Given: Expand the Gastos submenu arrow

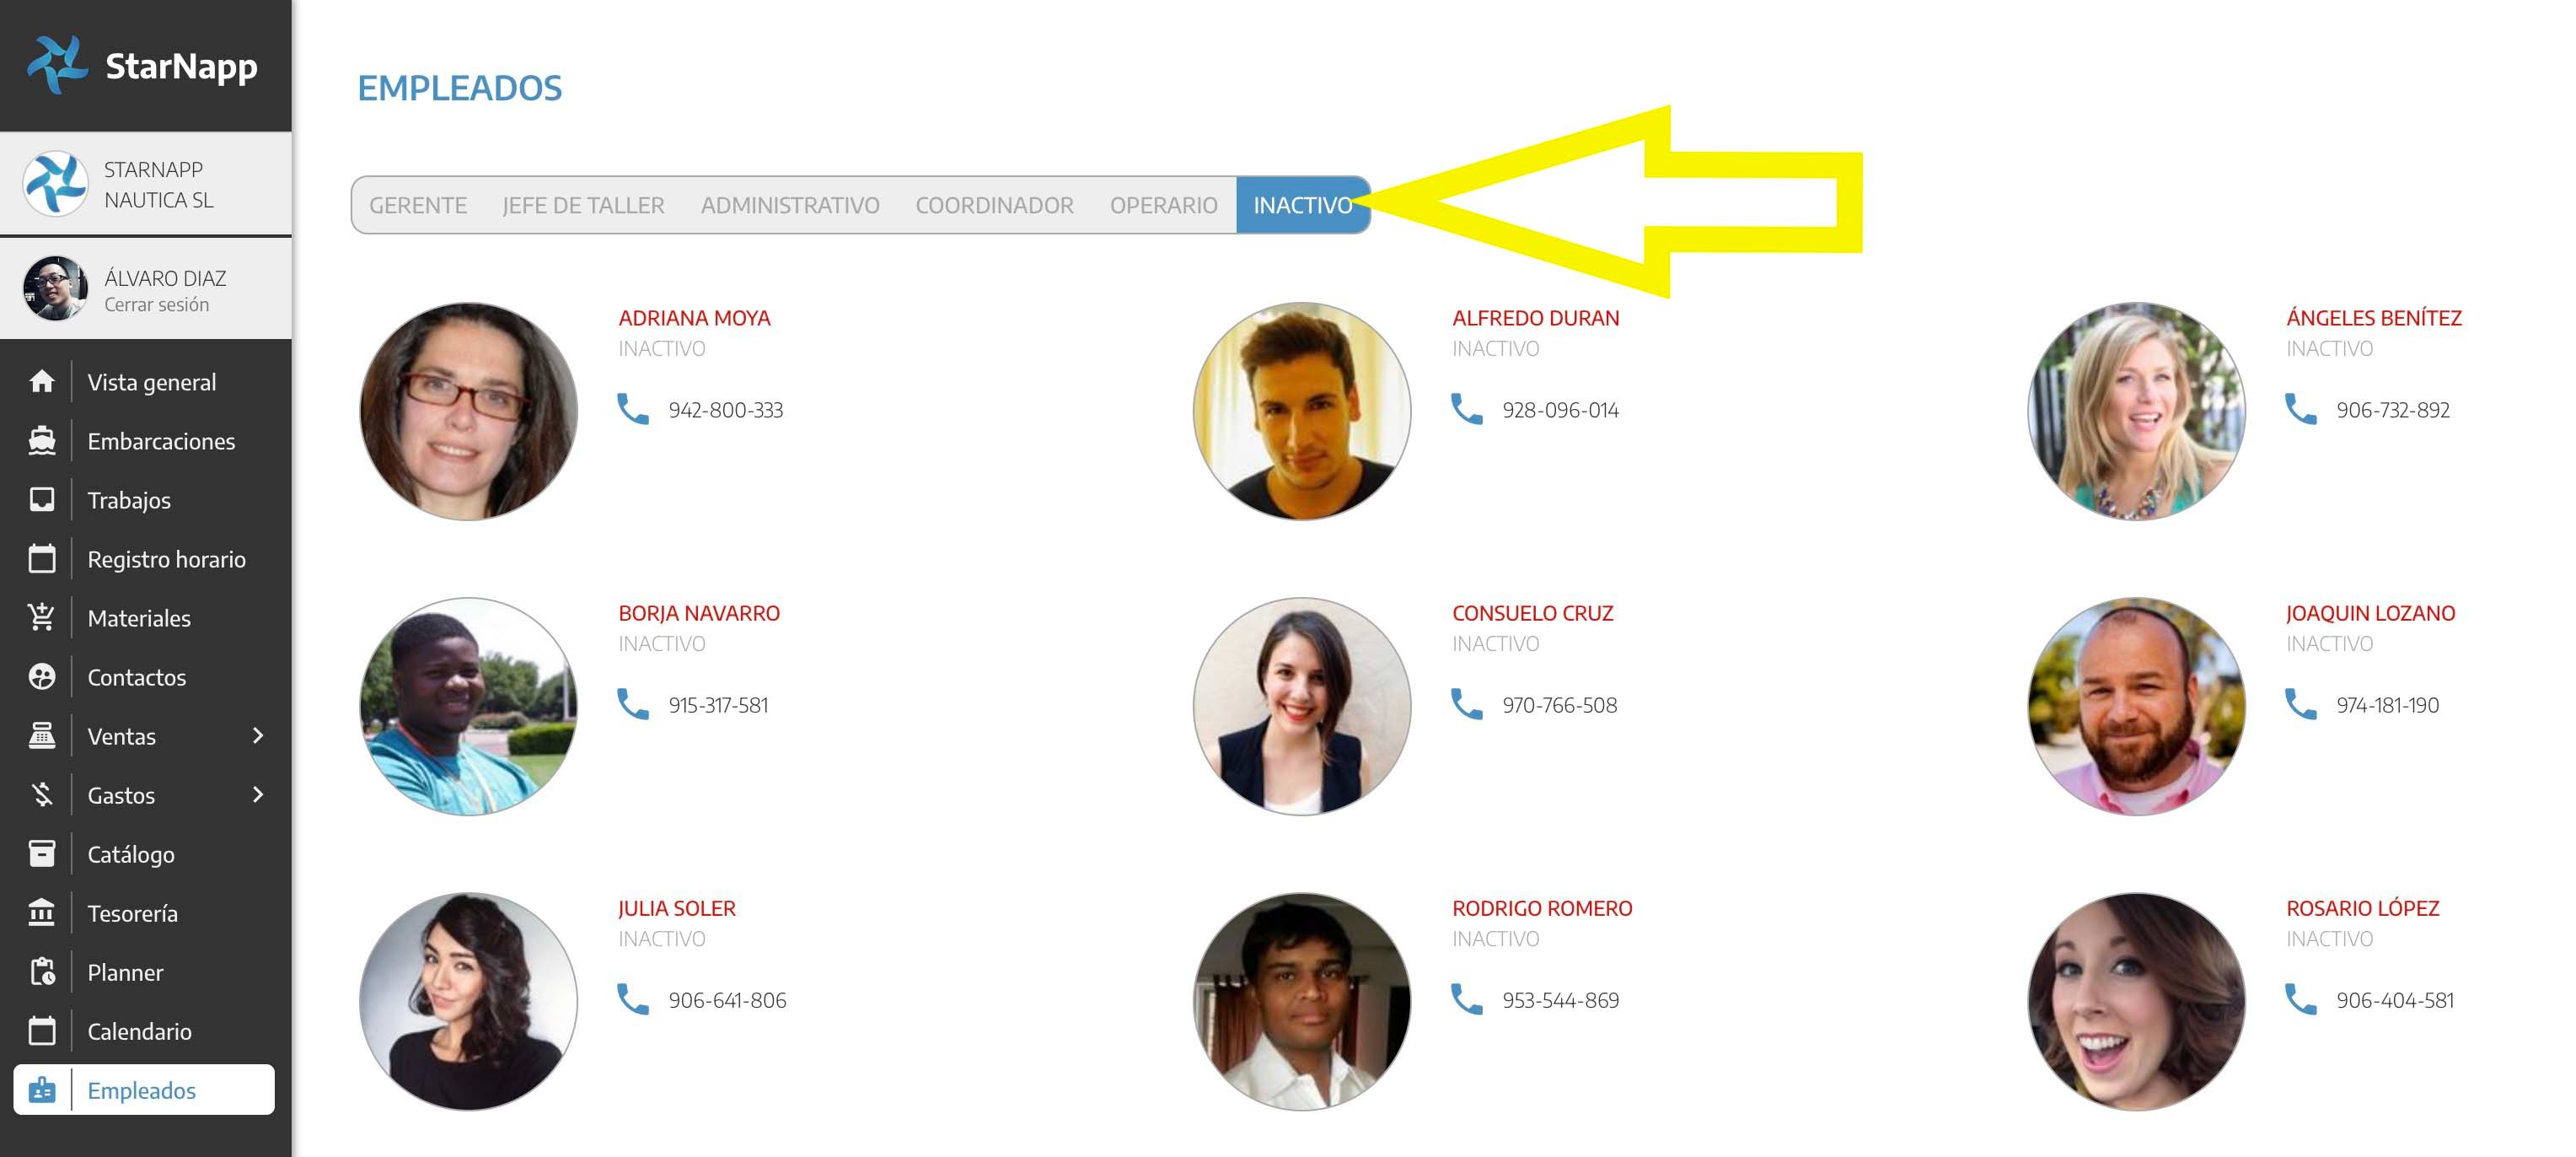Looking at the screenshot, I should coord(258,795).
